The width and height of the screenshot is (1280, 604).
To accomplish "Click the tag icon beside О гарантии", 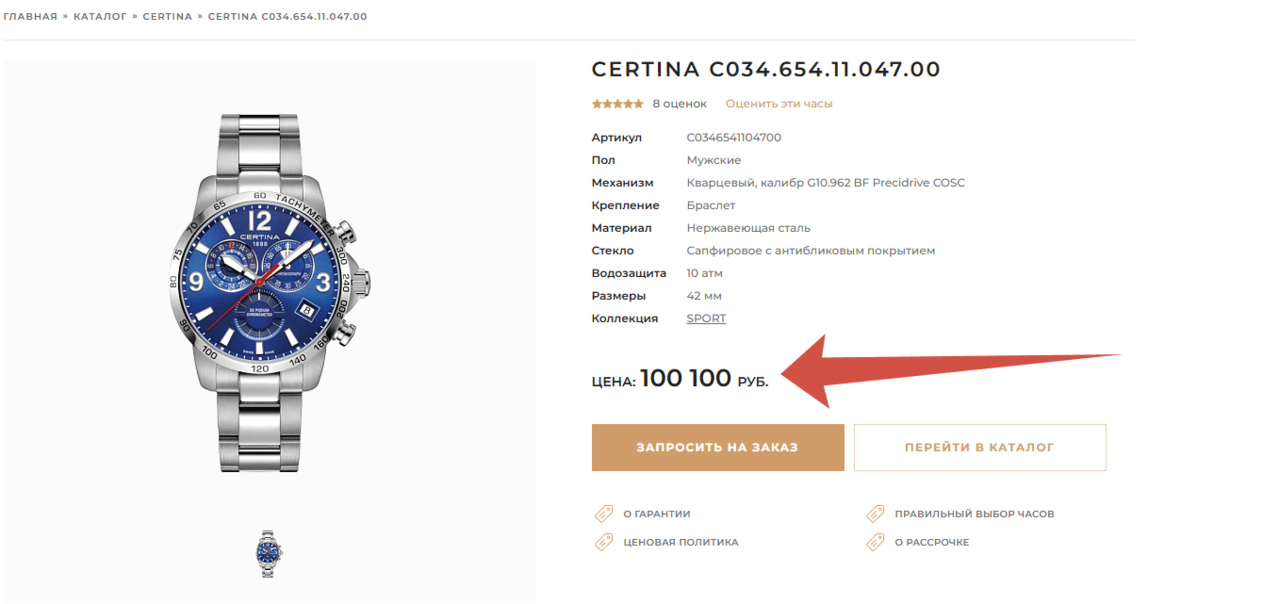I will (x=603, y=514).
